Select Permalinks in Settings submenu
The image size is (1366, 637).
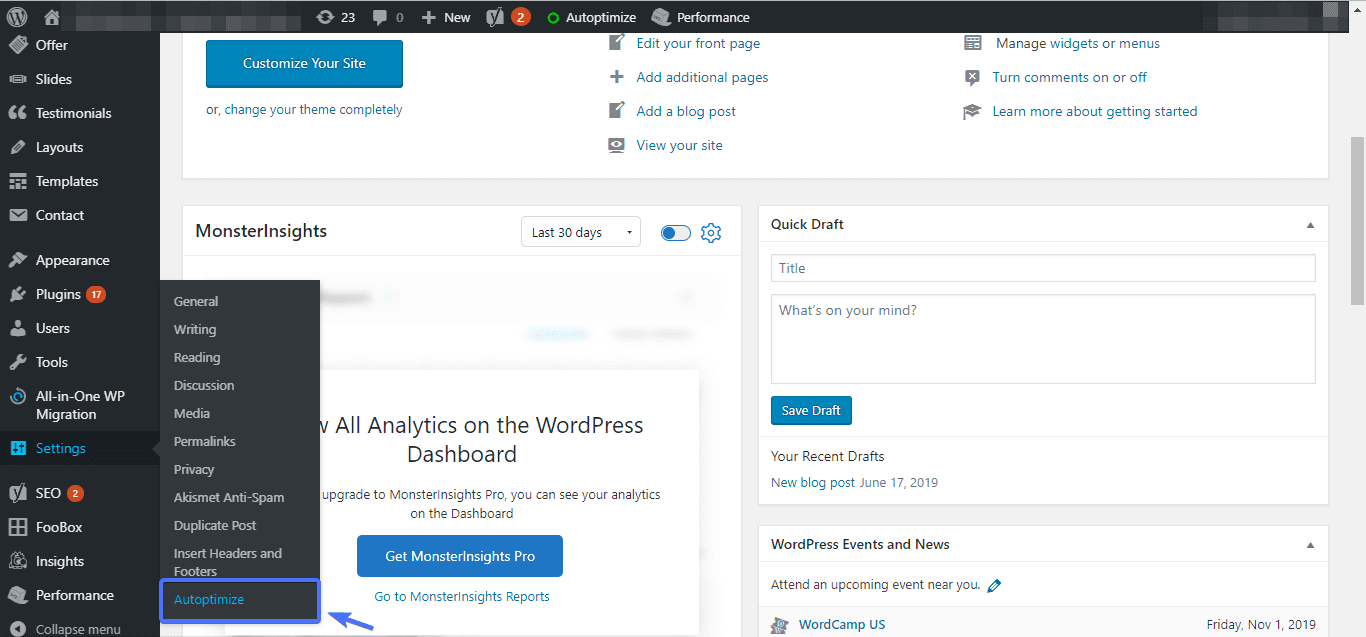tap(205, 441)
